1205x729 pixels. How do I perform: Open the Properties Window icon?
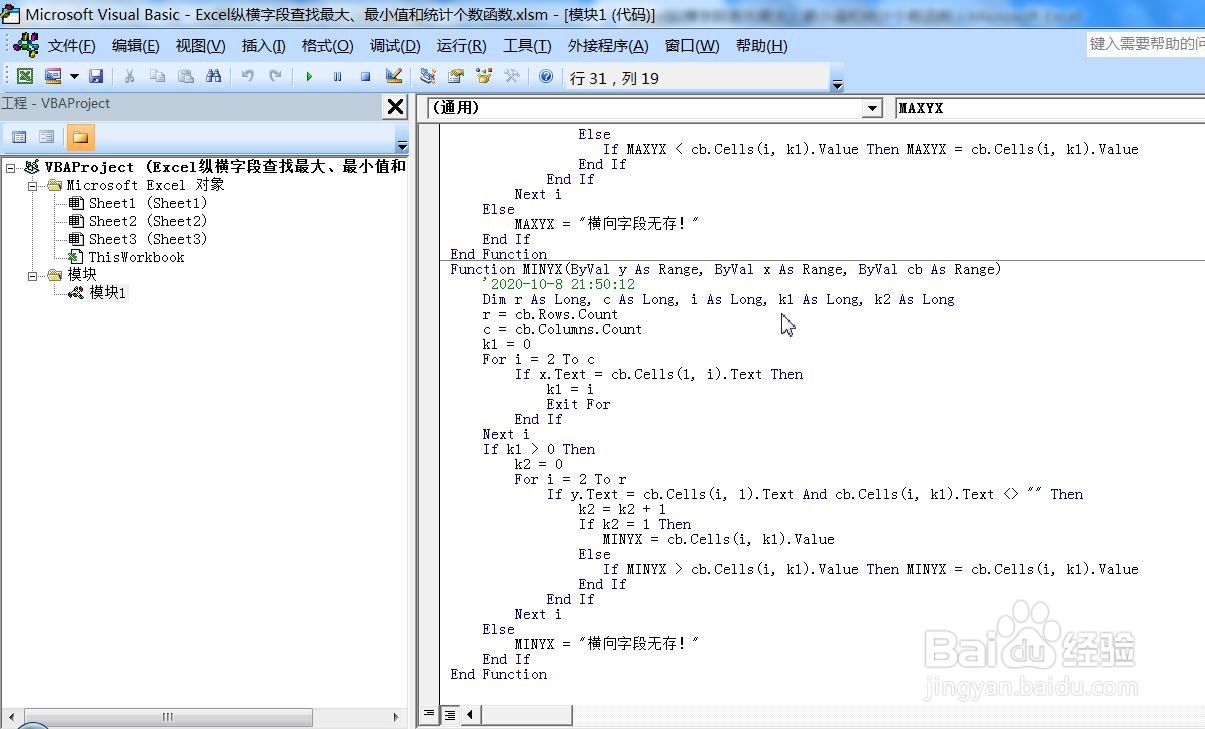(456, 76)
